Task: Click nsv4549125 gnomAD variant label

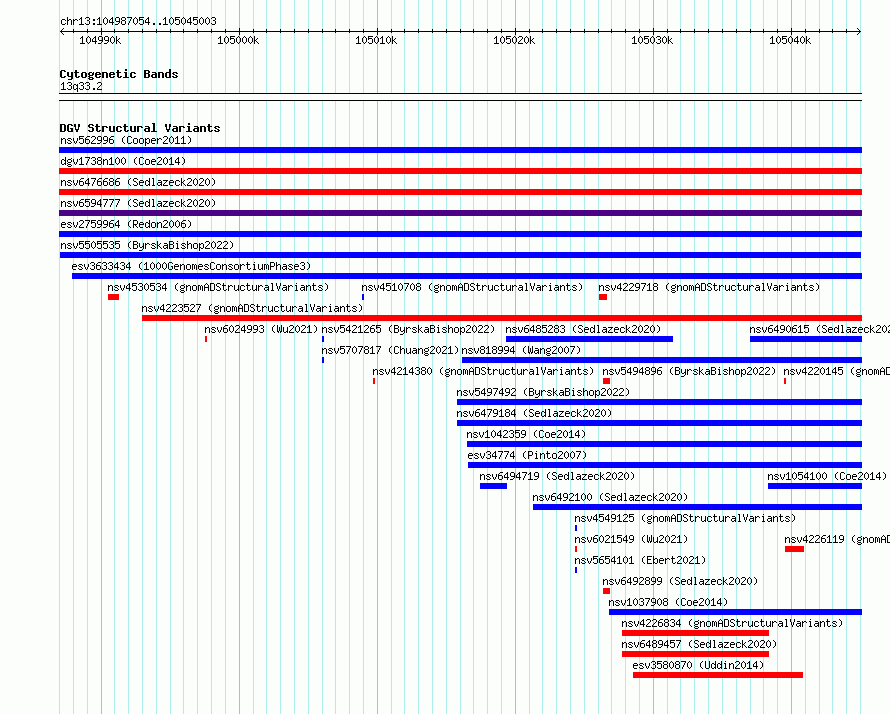Action: click(x=685, y=518)
